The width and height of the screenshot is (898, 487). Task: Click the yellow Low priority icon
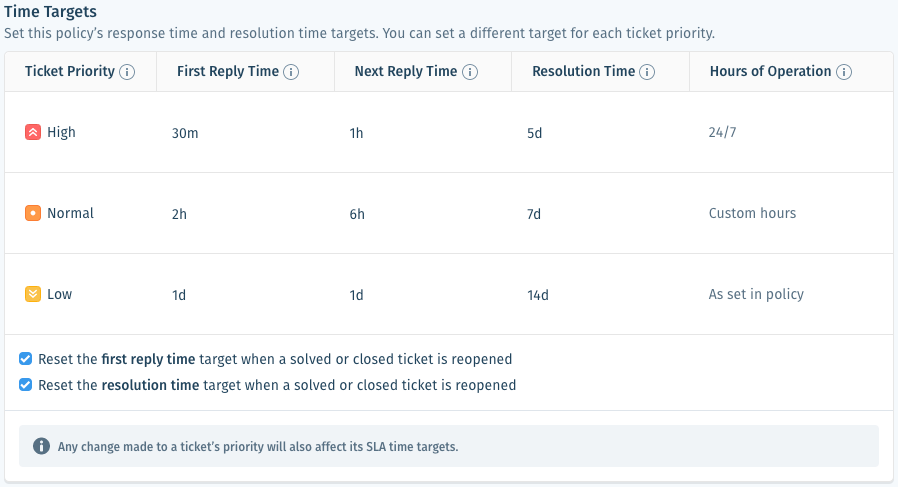coord(33,294)
